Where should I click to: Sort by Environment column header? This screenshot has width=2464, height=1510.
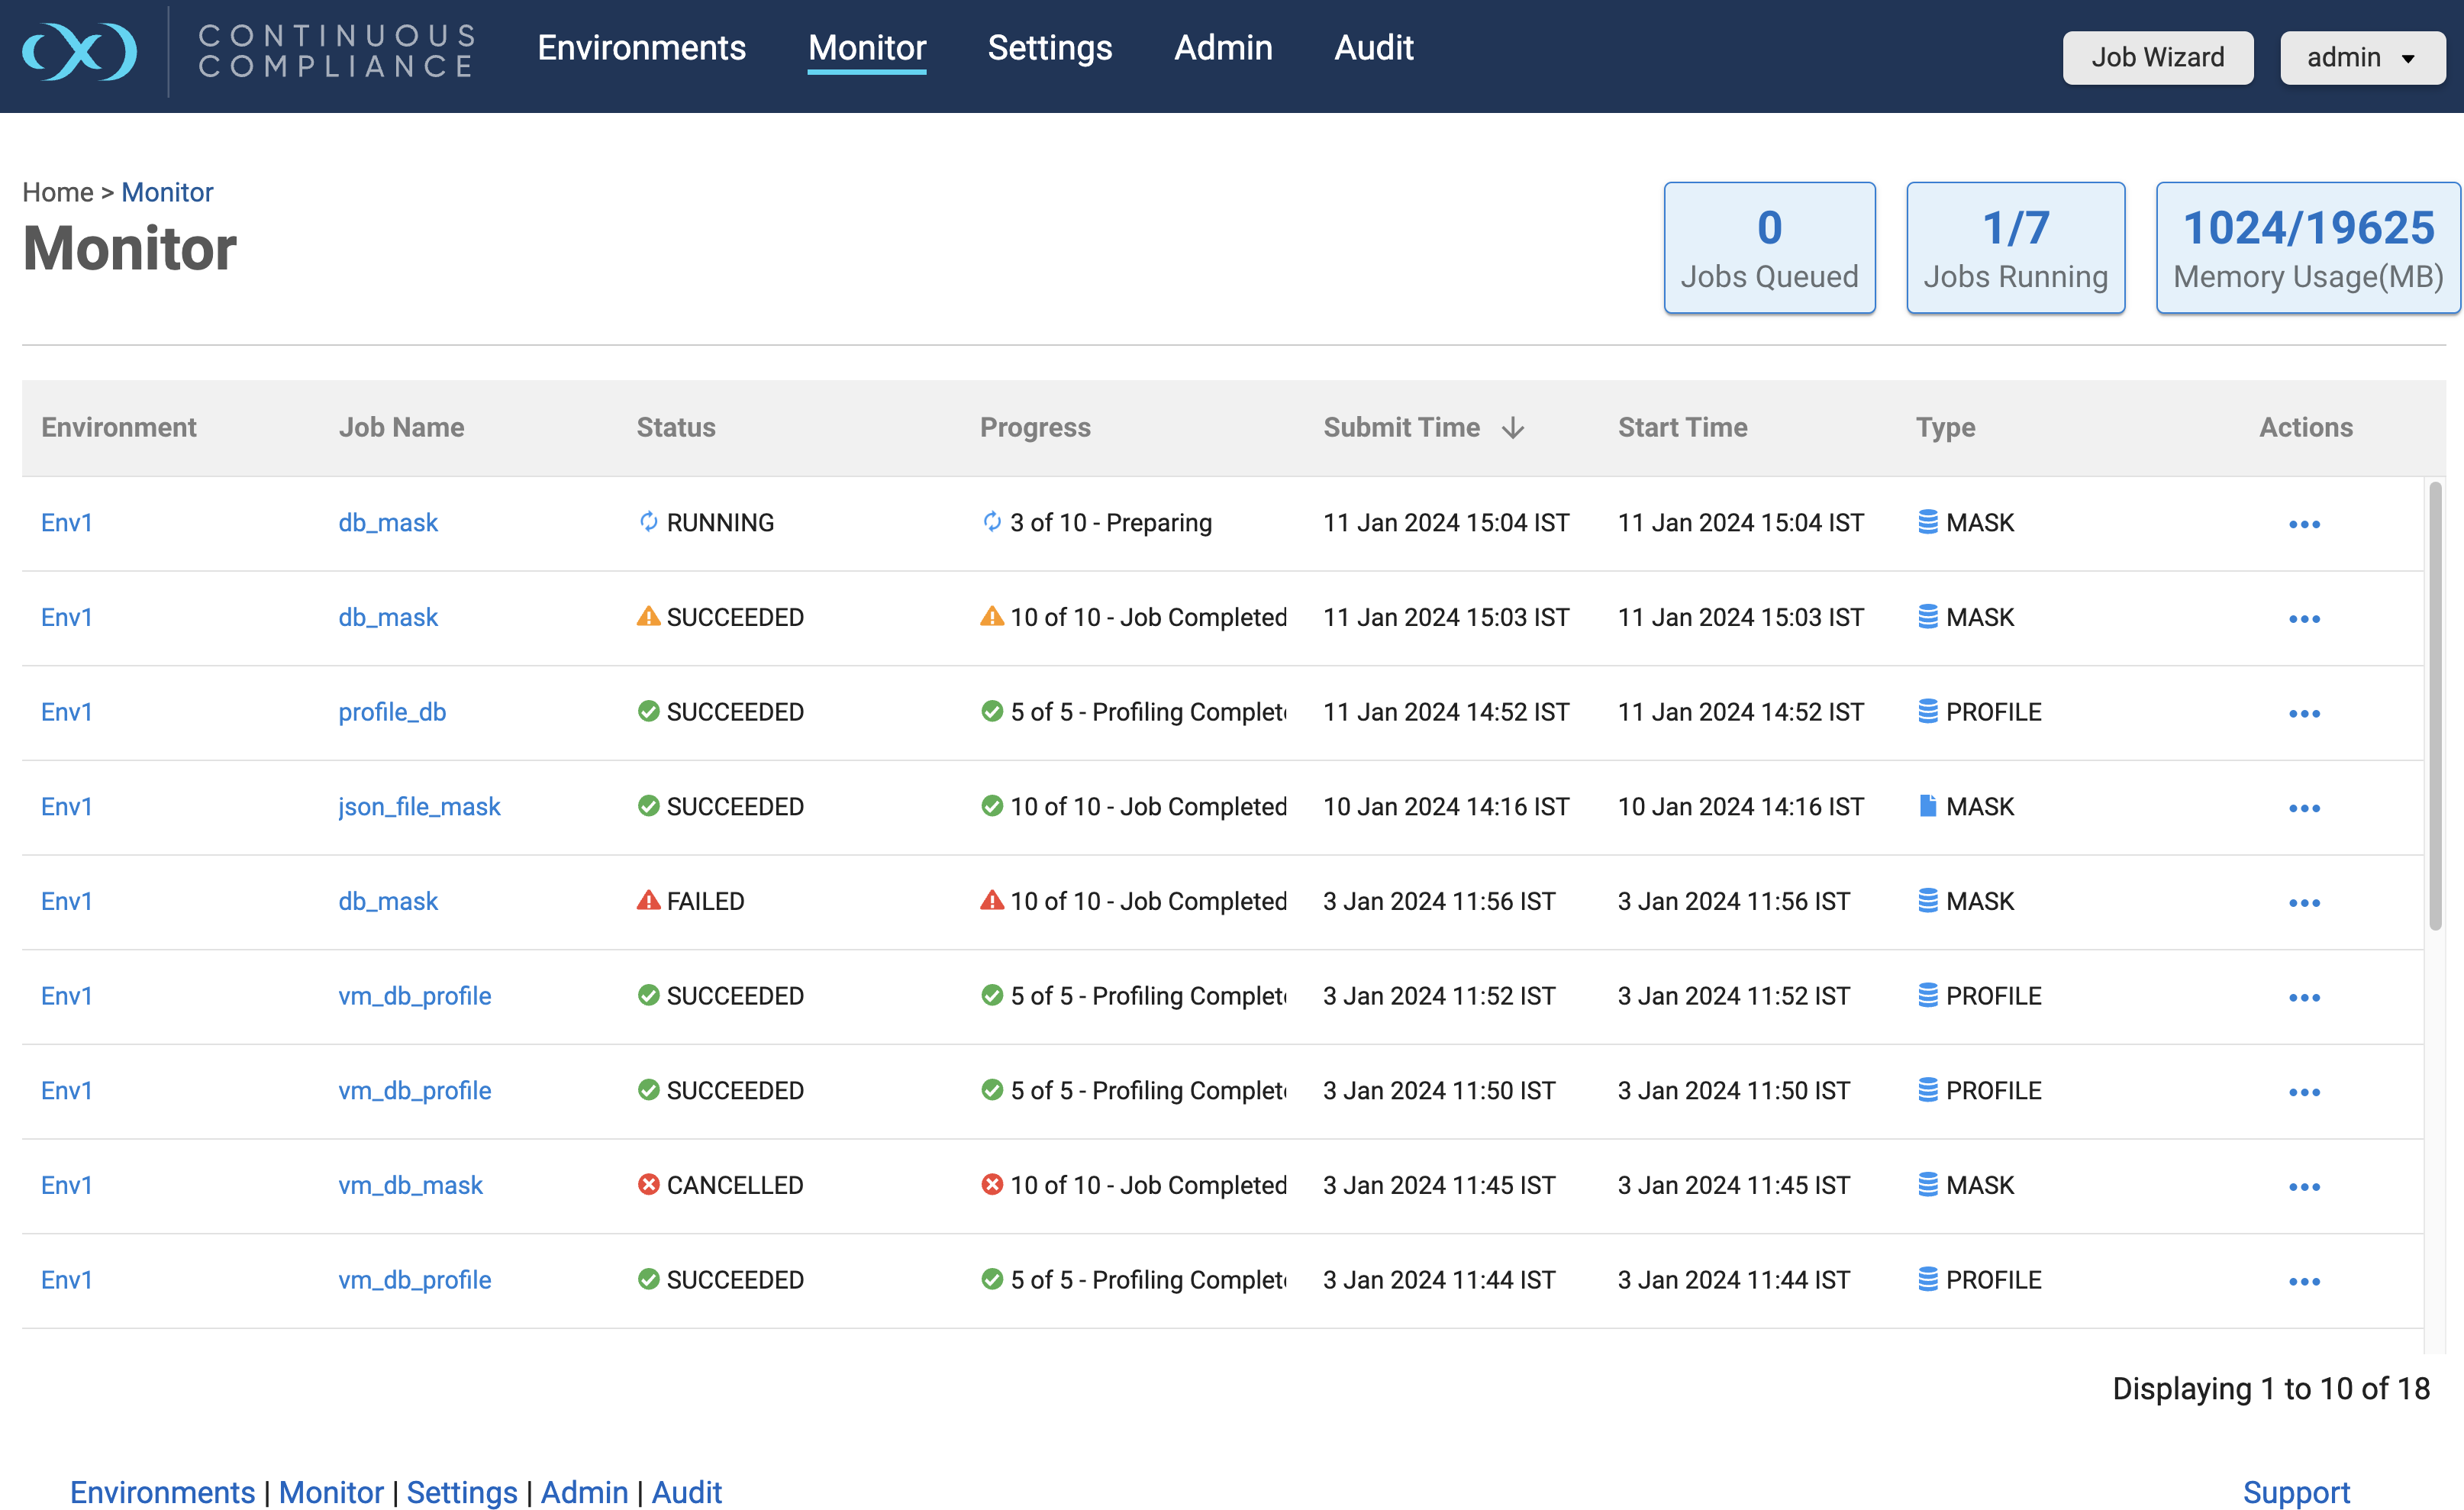pyautogui.click(x=119, y=427)
